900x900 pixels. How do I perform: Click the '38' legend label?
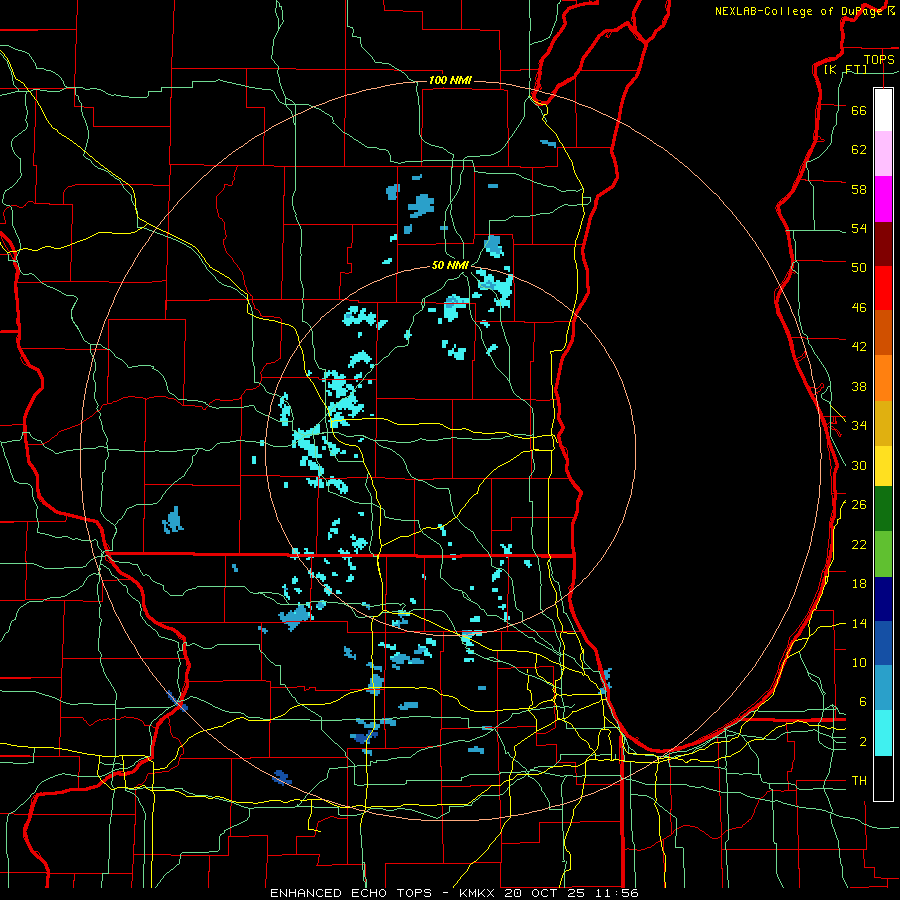click(x=859, y=387)
